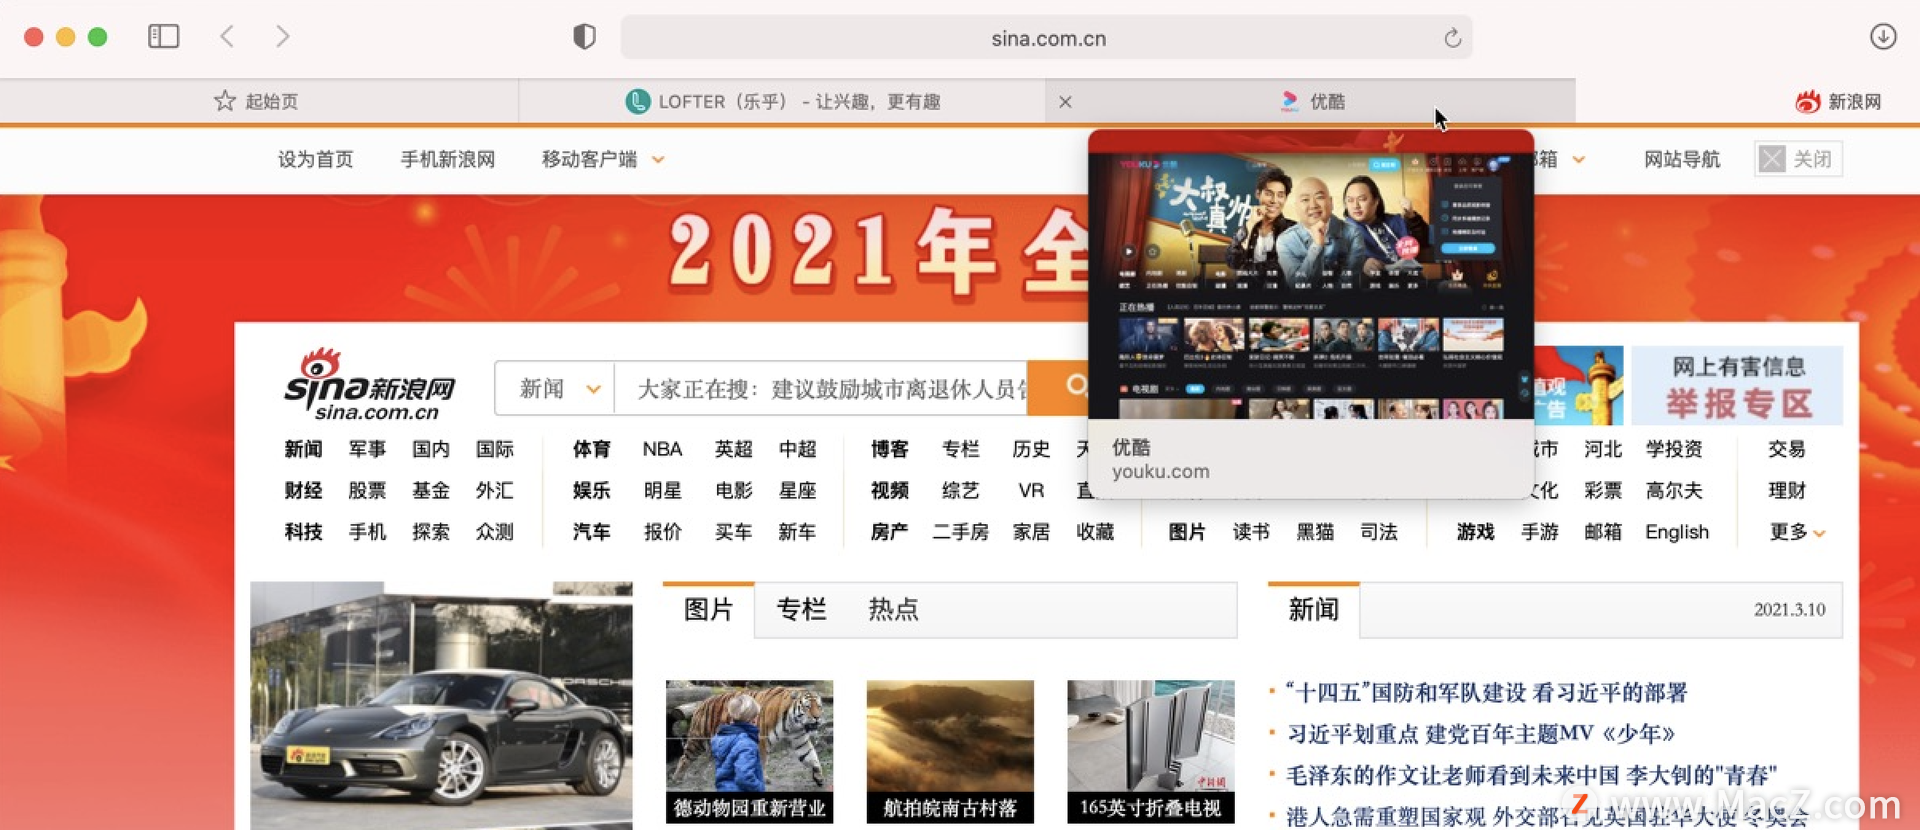Open the 航拍皖南古村落 thumbnail
This screenshot has width=1920, height=830.
(950, 751)
